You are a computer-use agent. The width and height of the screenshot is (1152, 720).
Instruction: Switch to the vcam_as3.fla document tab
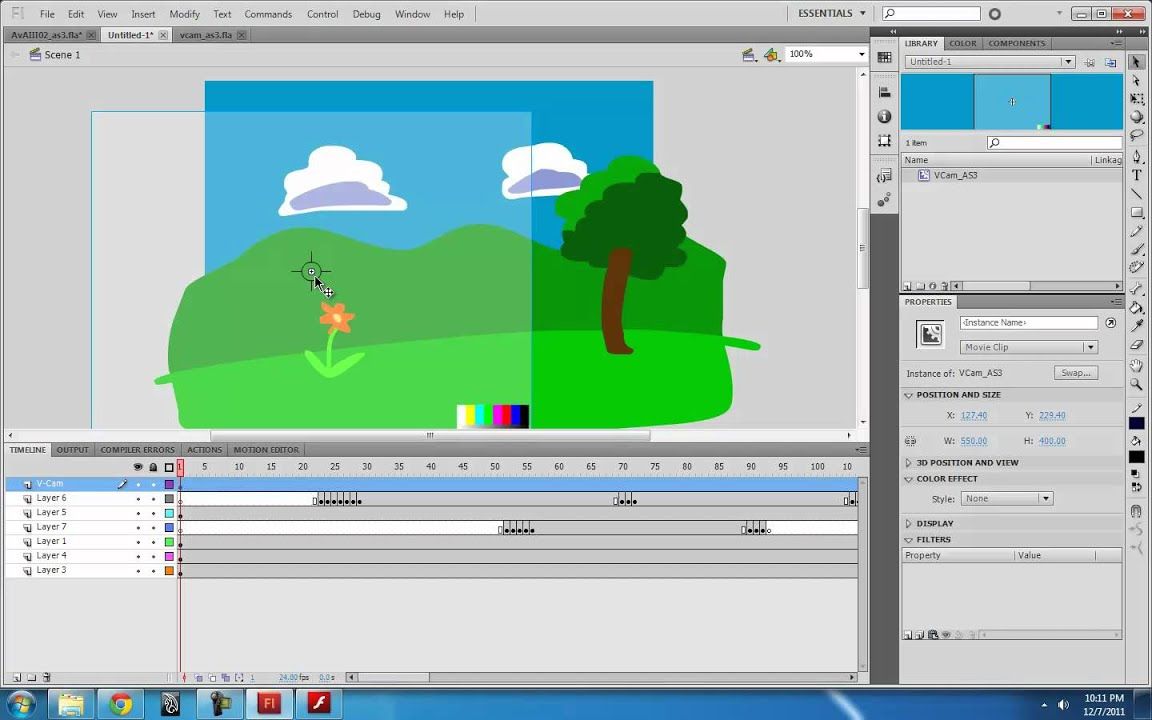coord(206,35)
